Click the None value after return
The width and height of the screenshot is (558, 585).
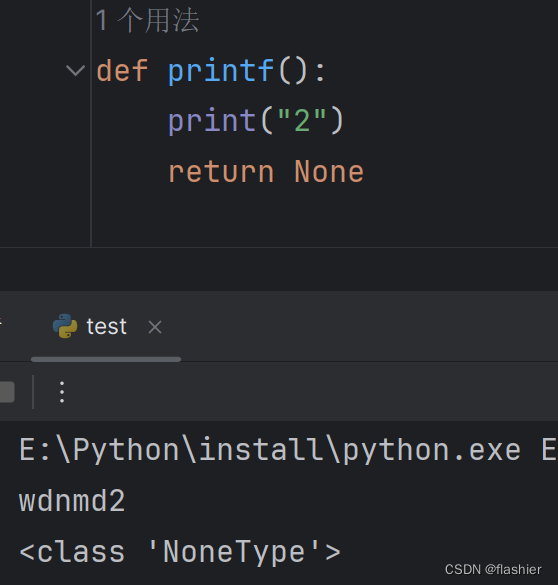point(329,172)
